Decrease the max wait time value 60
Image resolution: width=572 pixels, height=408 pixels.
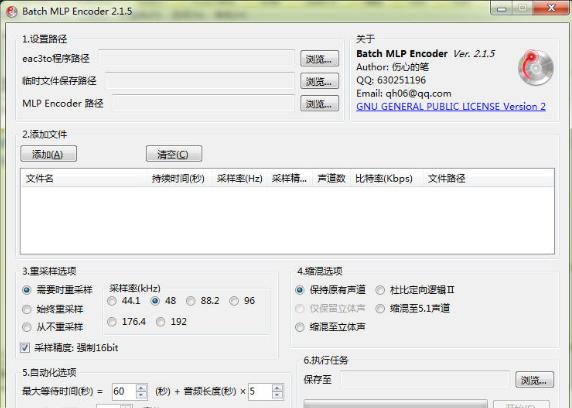(142, 396)
